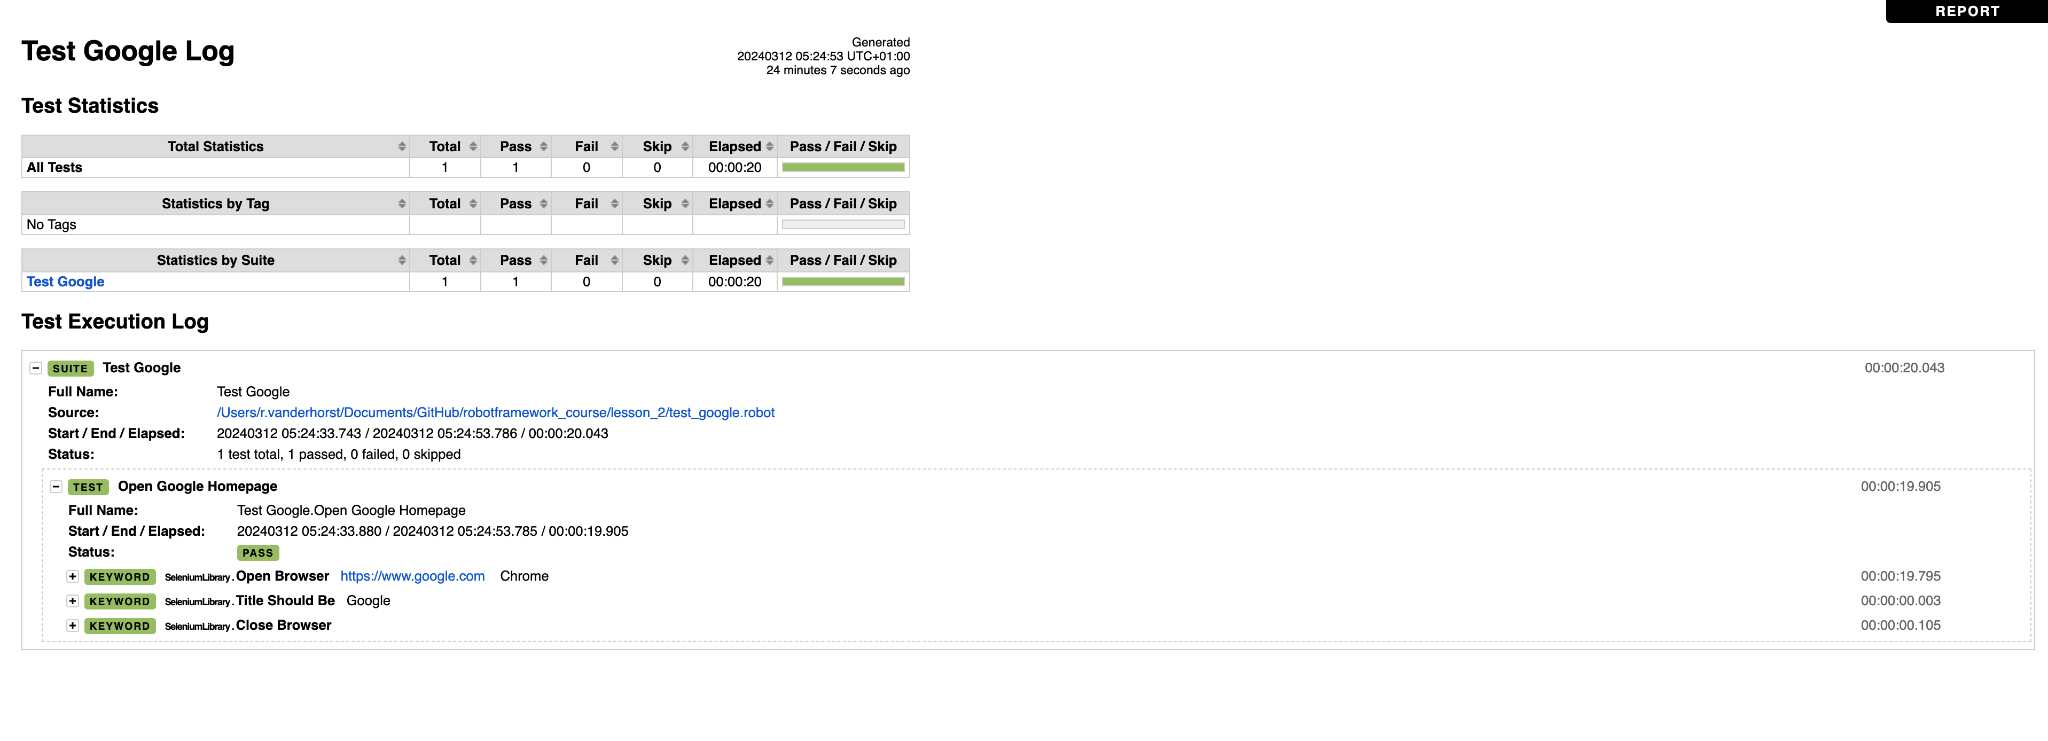Viewport: 2048px width, 741px height.
Task: Open the https://www.google.com link
Action: coord(412,577)
